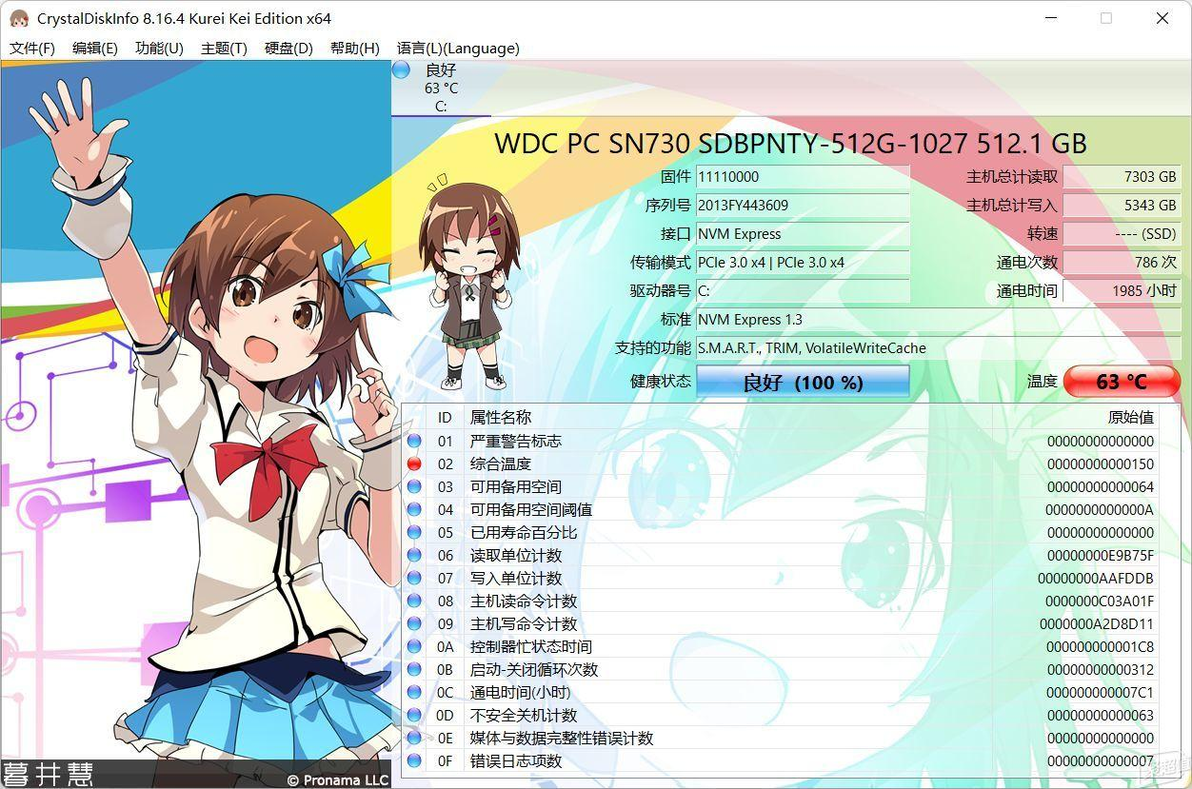Click the 786 次 power on count value
This screenshot has height=789, width=1192.
coord(1121,262)
